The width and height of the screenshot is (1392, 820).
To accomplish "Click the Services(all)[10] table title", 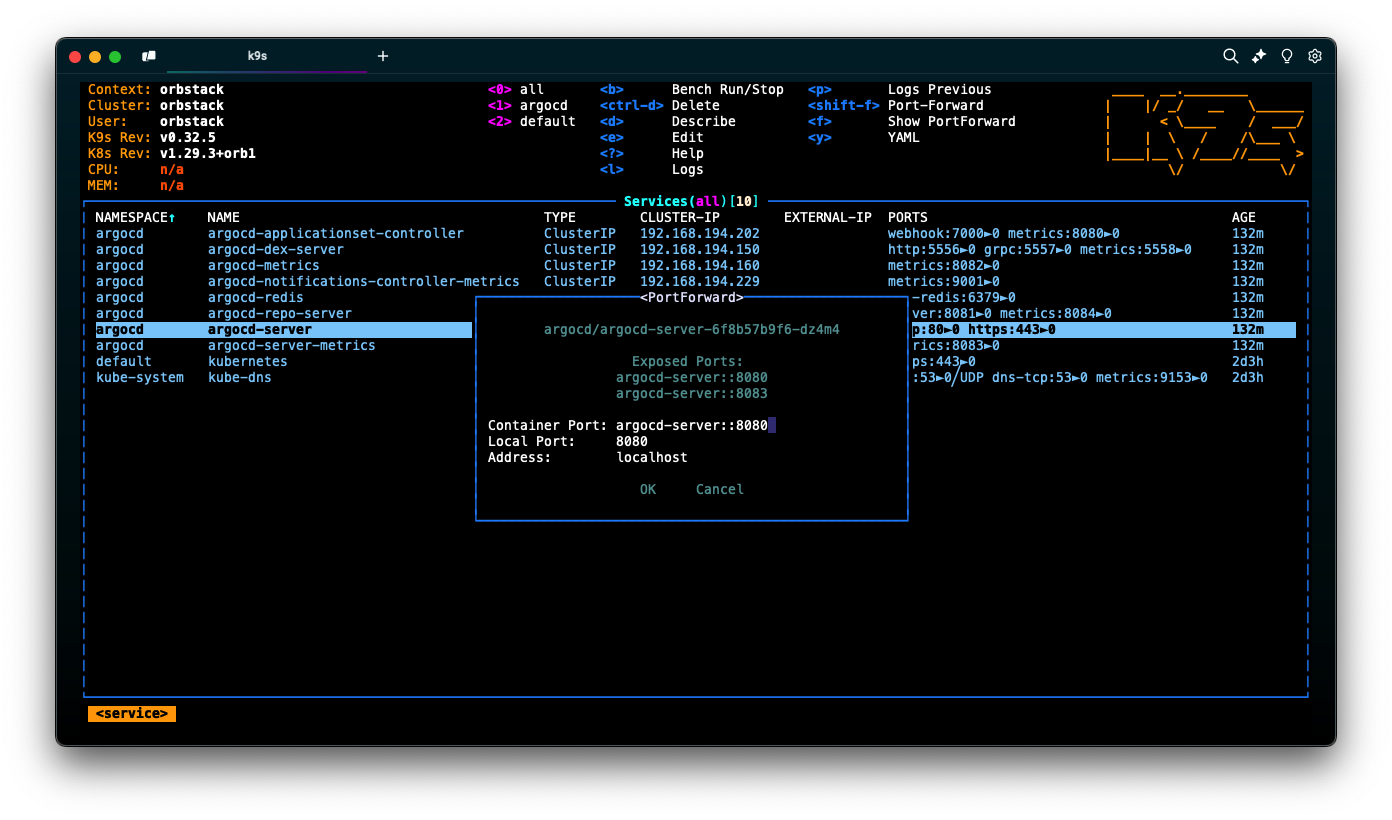I will tap(692, 201).
